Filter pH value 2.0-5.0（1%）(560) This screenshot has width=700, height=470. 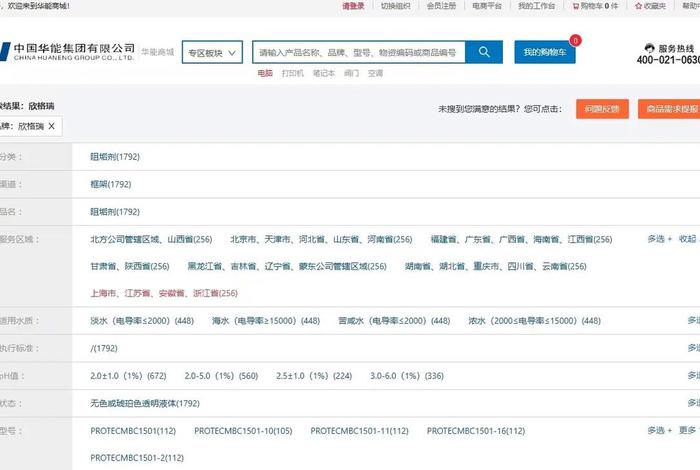221,376
